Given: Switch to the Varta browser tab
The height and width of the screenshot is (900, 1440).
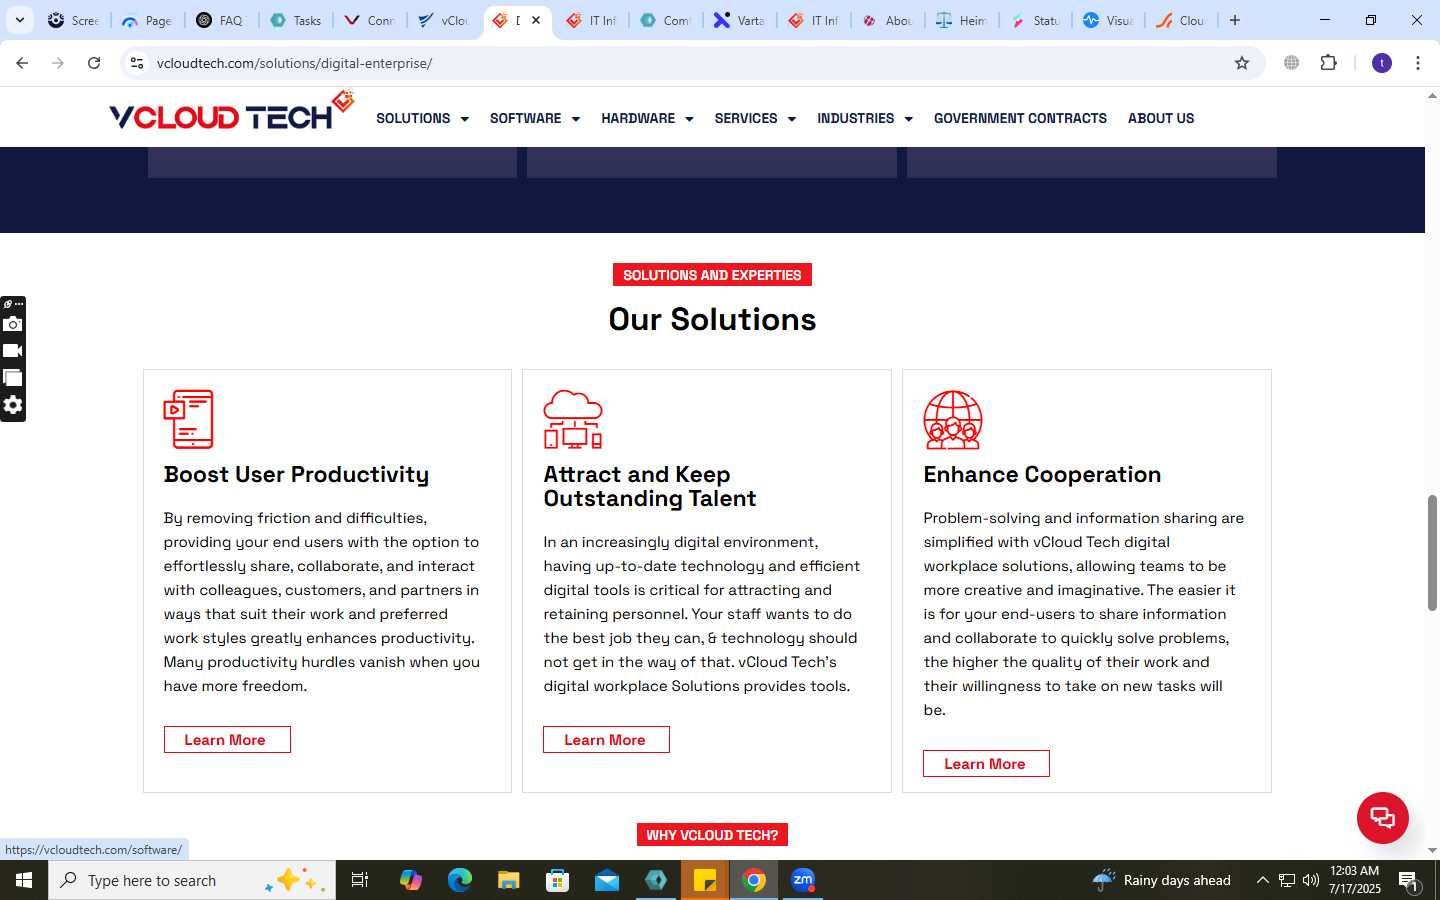Looking at the screenshot, I should (739, 20).
